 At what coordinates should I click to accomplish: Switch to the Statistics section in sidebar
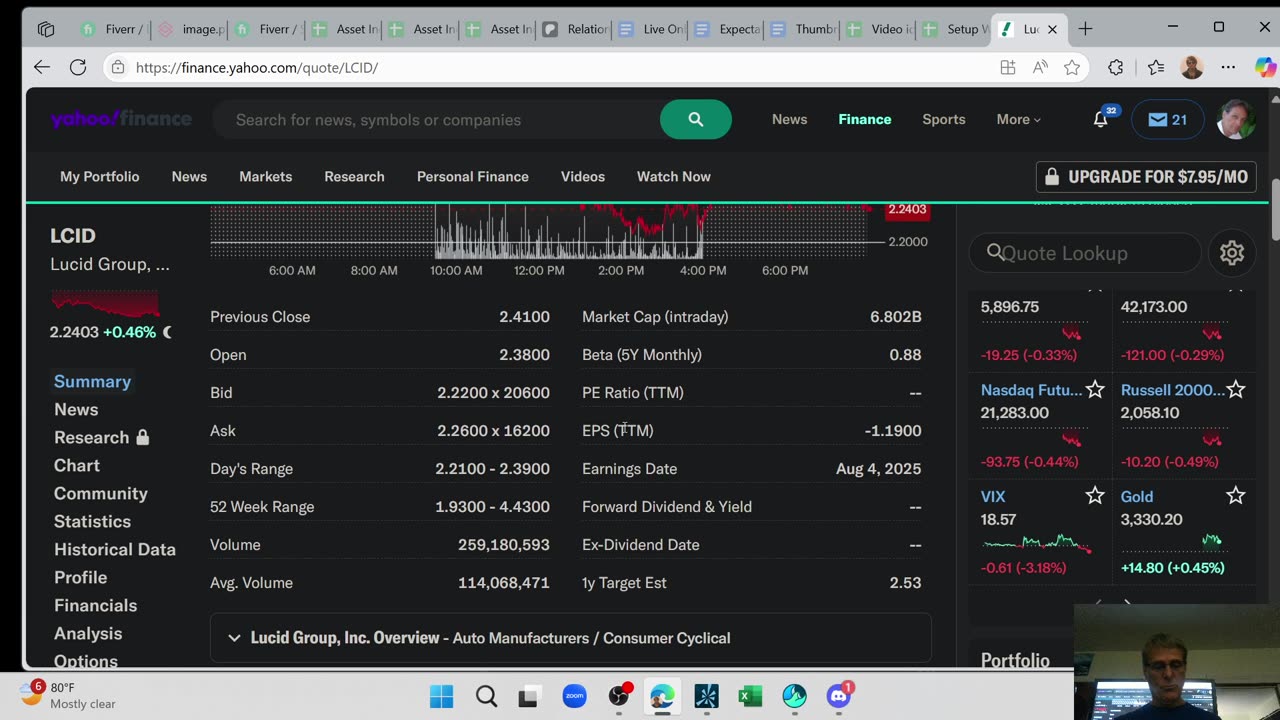[92, 521]
